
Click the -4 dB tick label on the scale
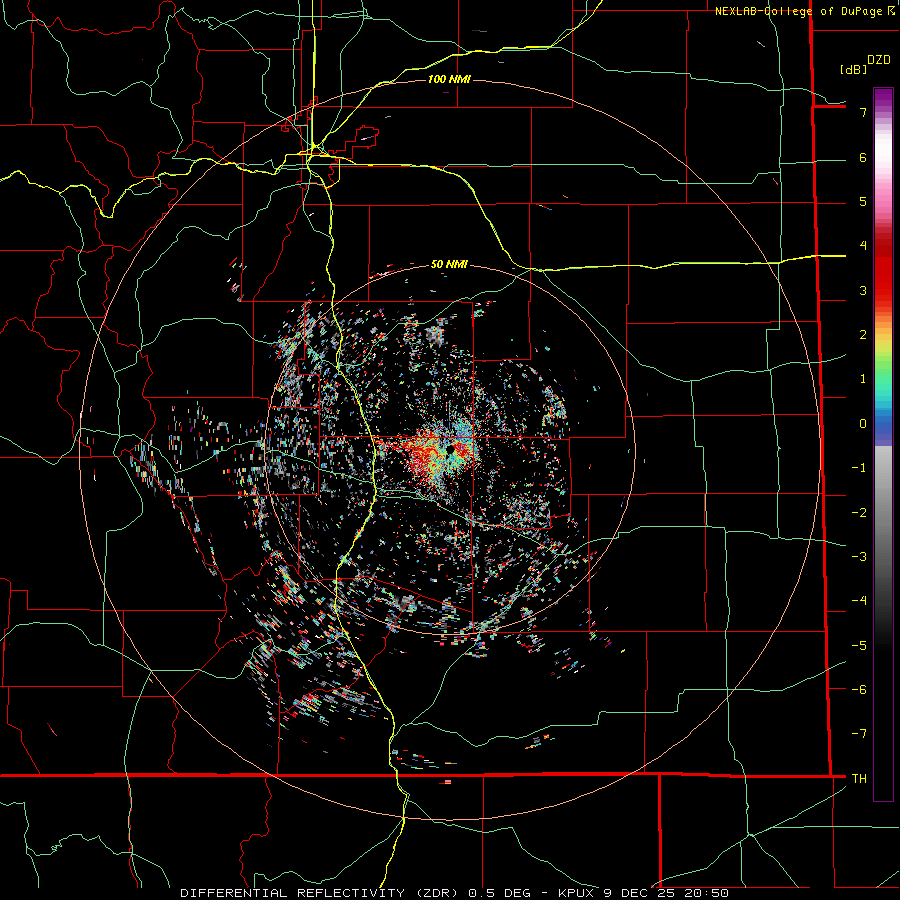click(859, 601)
